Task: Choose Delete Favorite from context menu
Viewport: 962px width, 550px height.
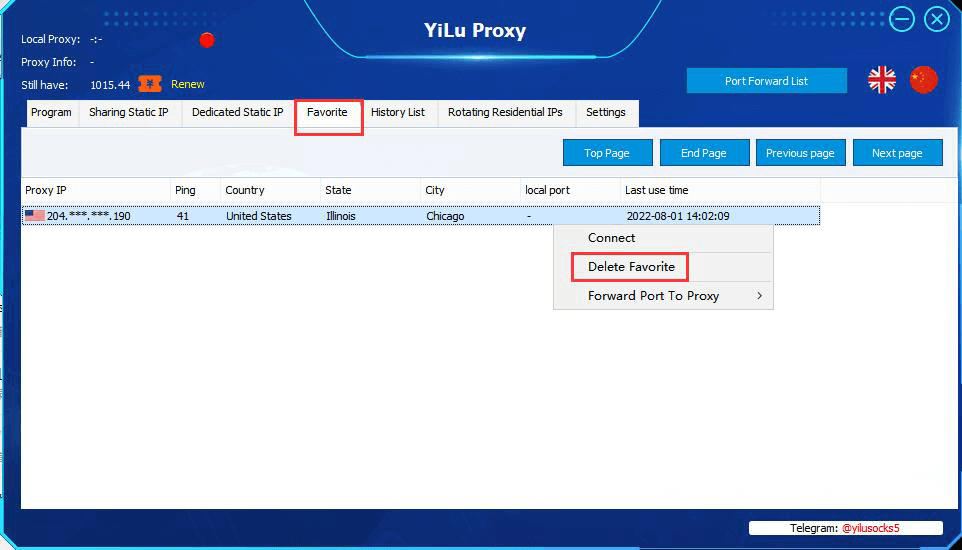Action: pos(663,267)
